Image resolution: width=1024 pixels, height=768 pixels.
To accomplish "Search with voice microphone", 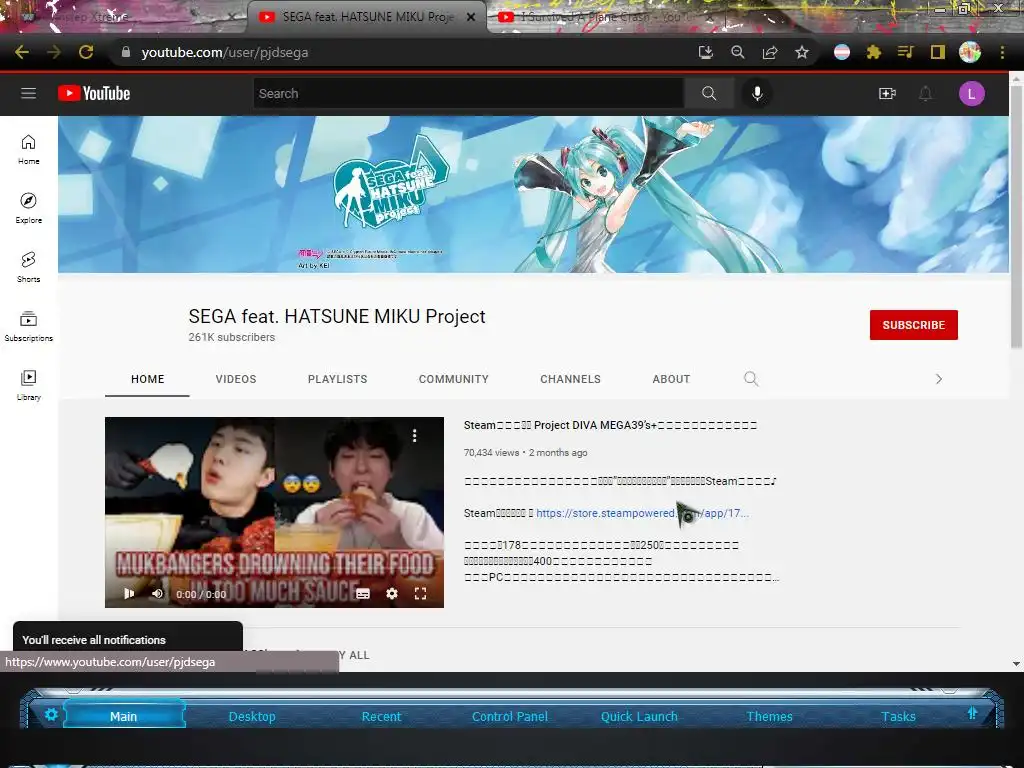I will pyautogui.click(x=757, y=93).
